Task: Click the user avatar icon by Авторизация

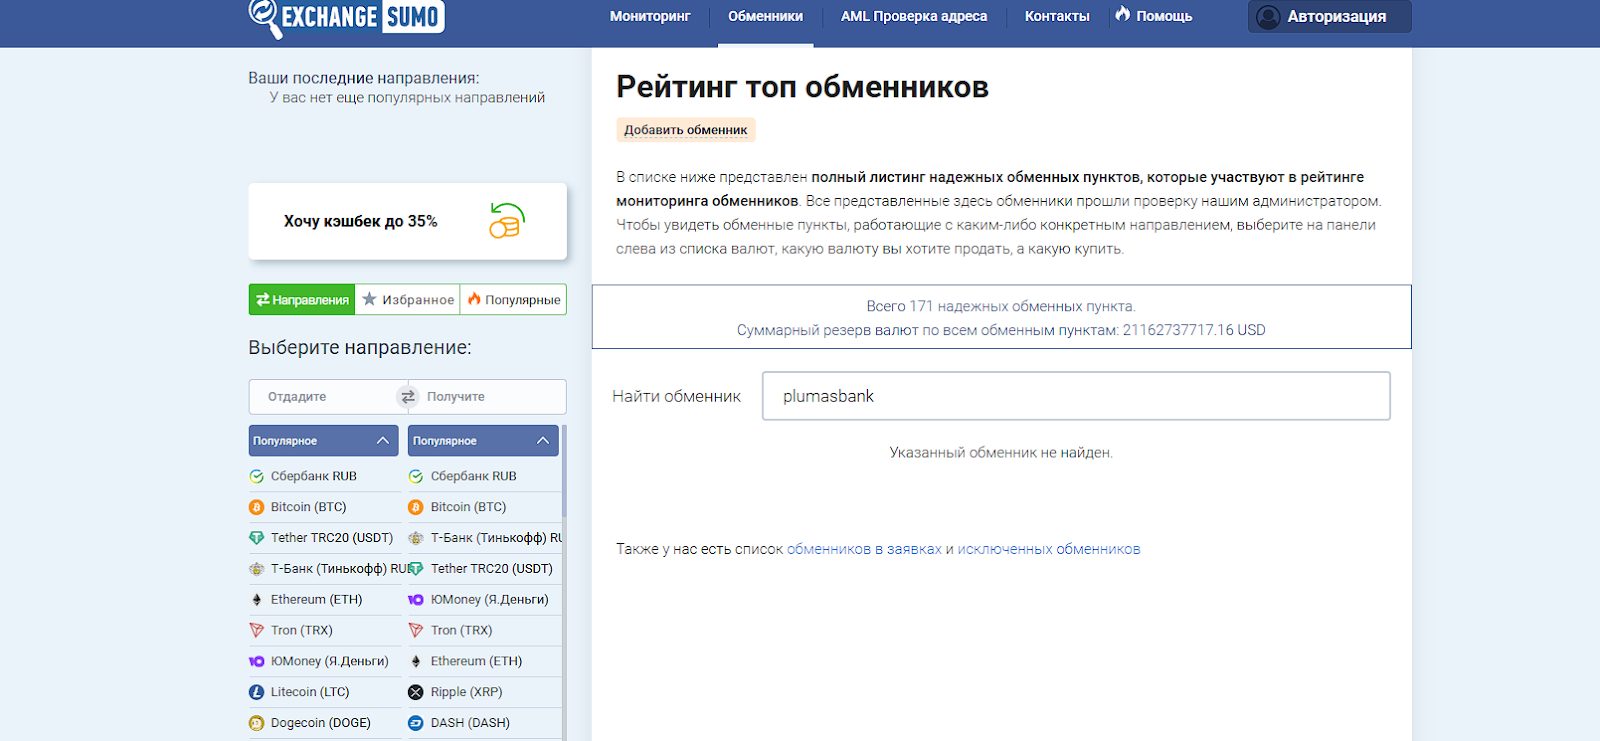Action: tap(1268, 17)
